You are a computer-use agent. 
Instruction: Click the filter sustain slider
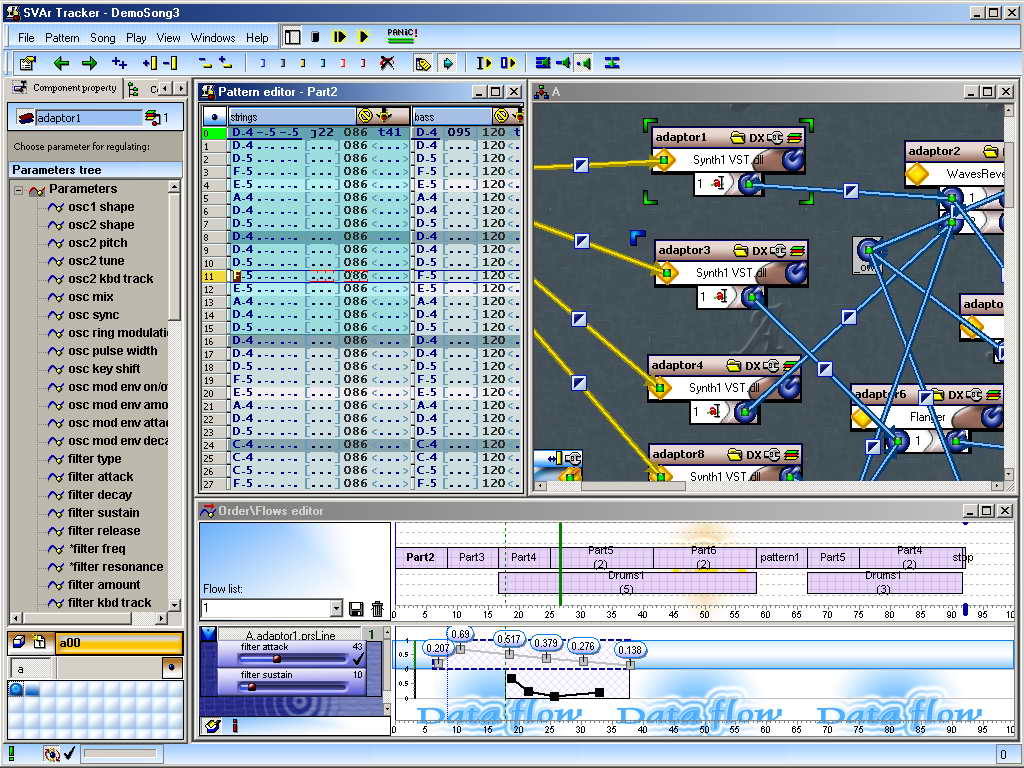(293, 686)
